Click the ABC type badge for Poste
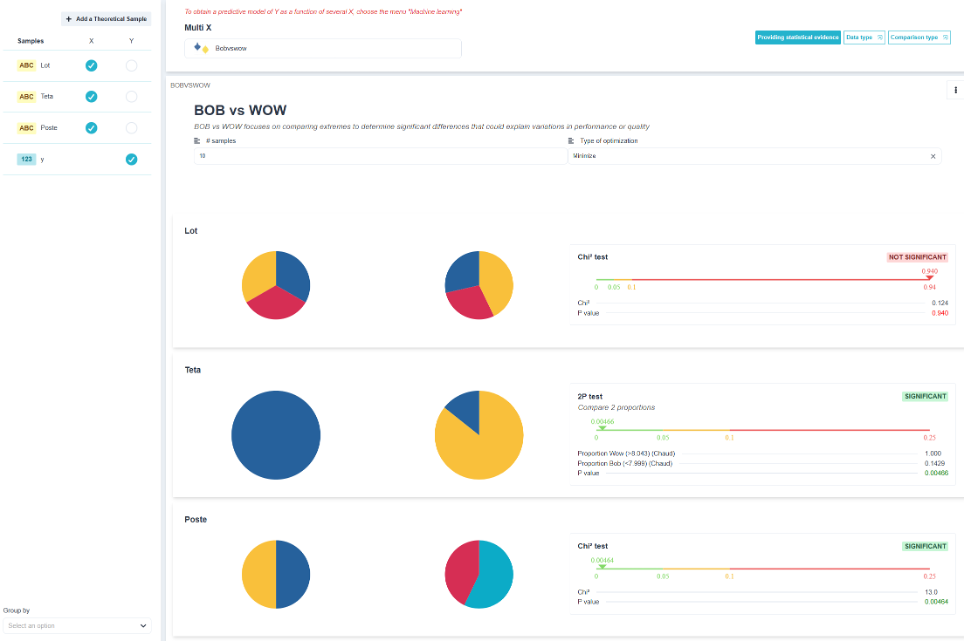The image size is (964, 642). click(x=26, y=128)
